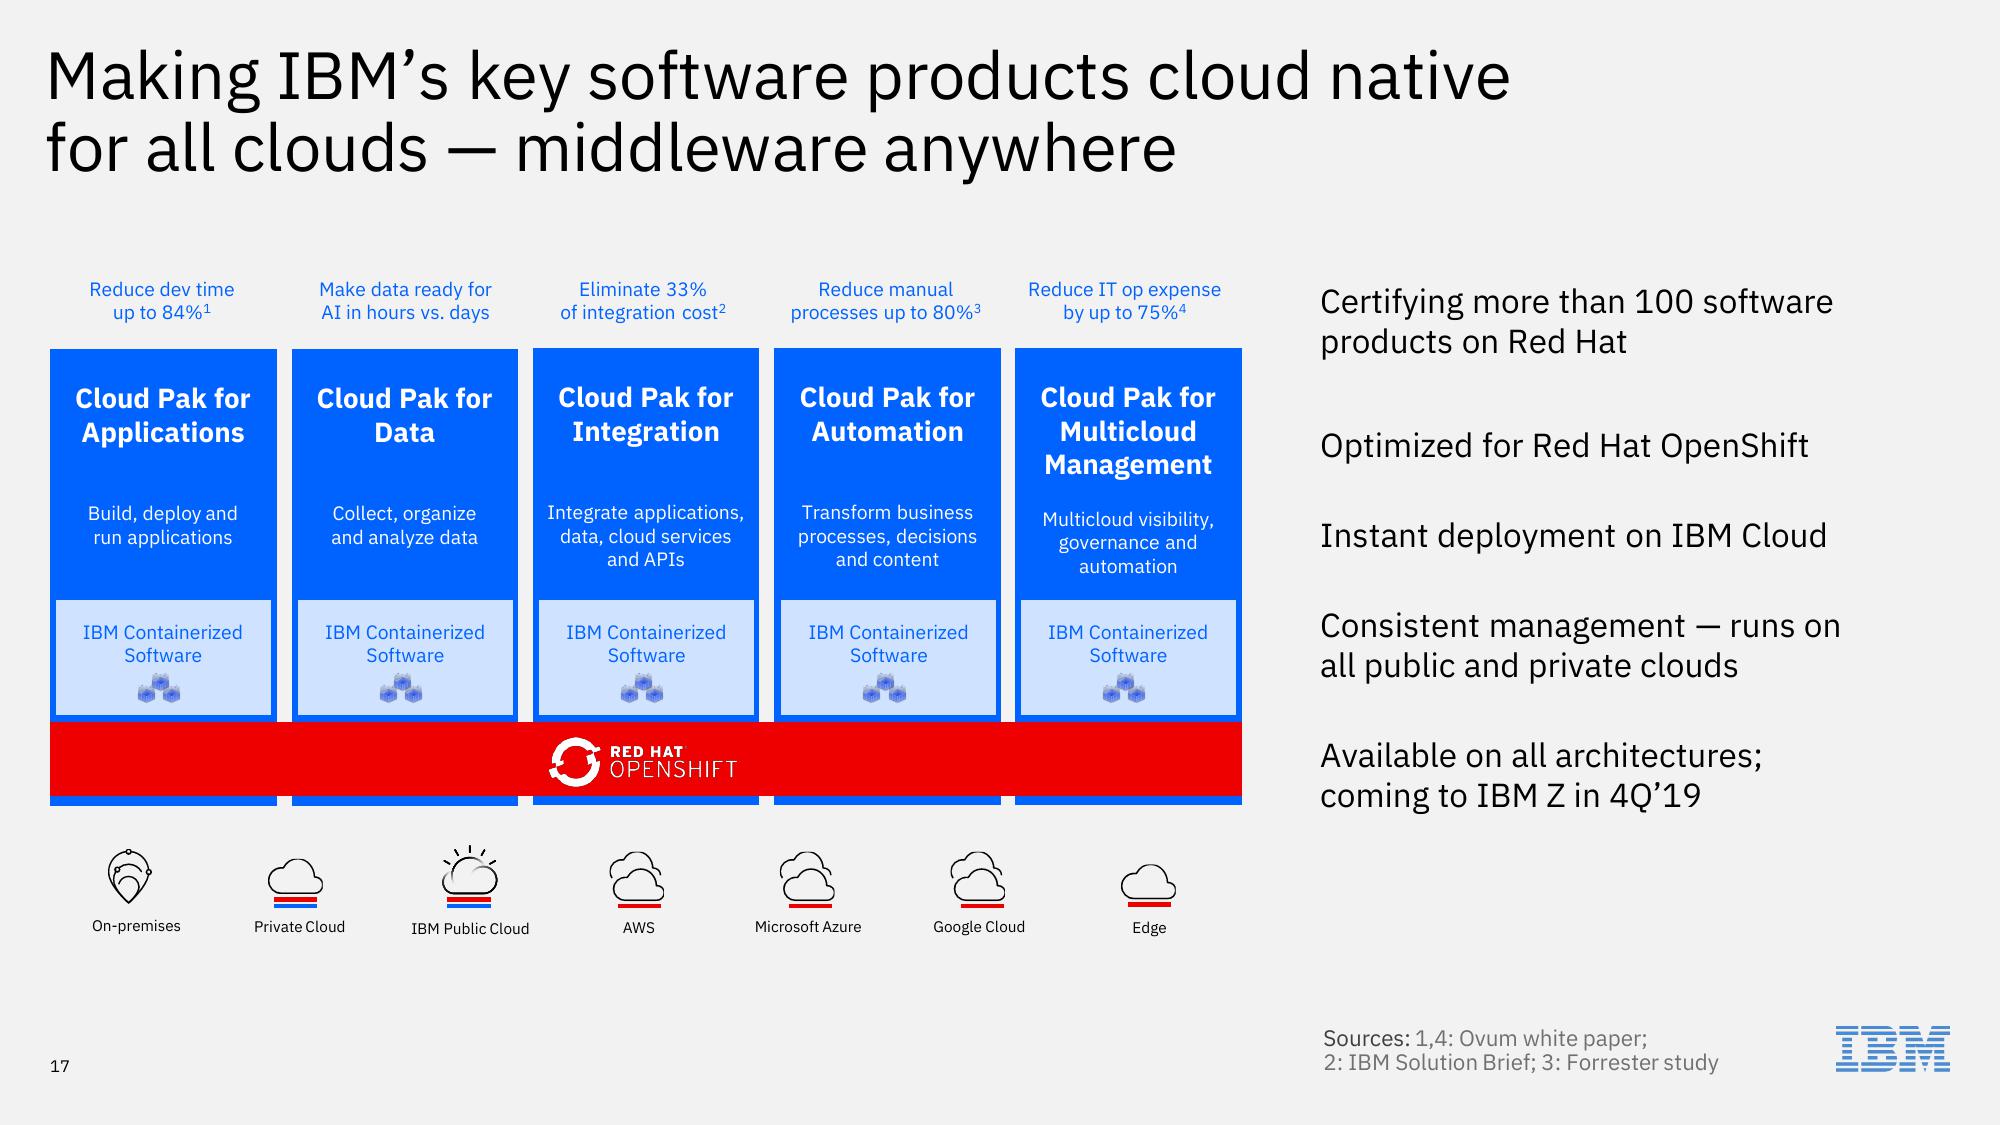Click the Private Cloud icon
The image size is (2000, 1125).
(295, 882)
